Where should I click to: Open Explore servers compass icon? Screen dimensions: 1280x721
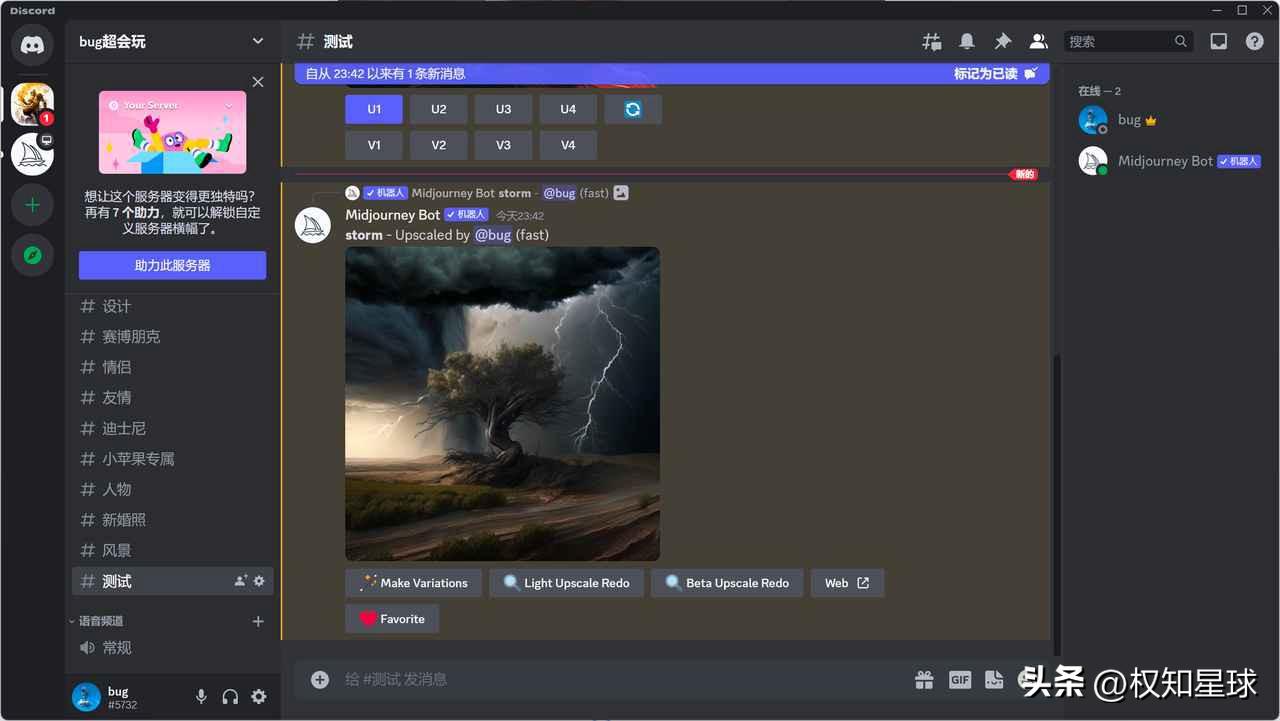32,256
